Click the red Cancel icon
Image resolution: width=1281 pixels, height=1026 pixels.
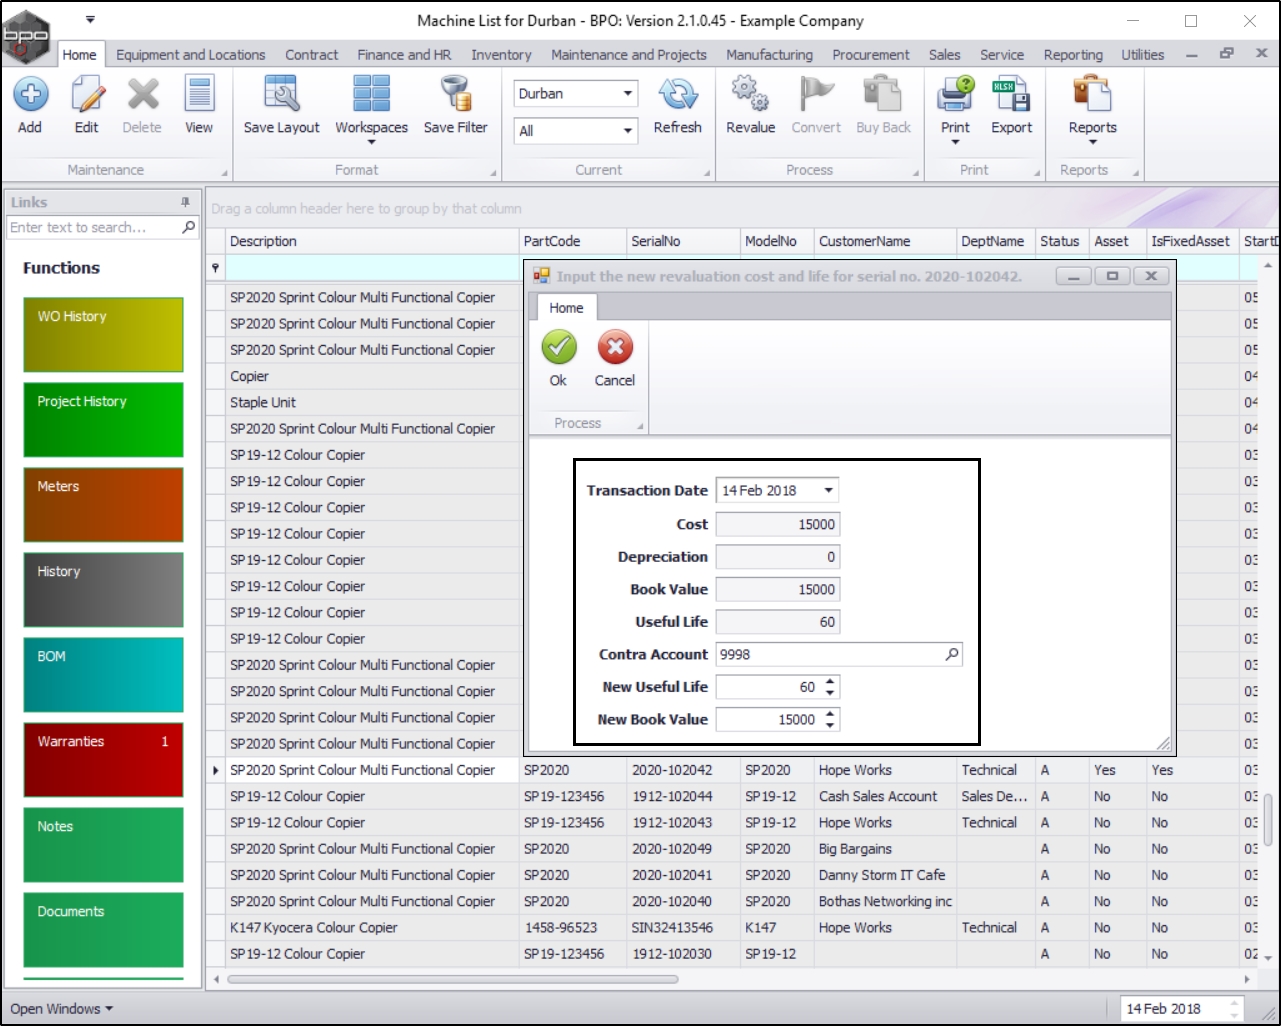(615, 348)
